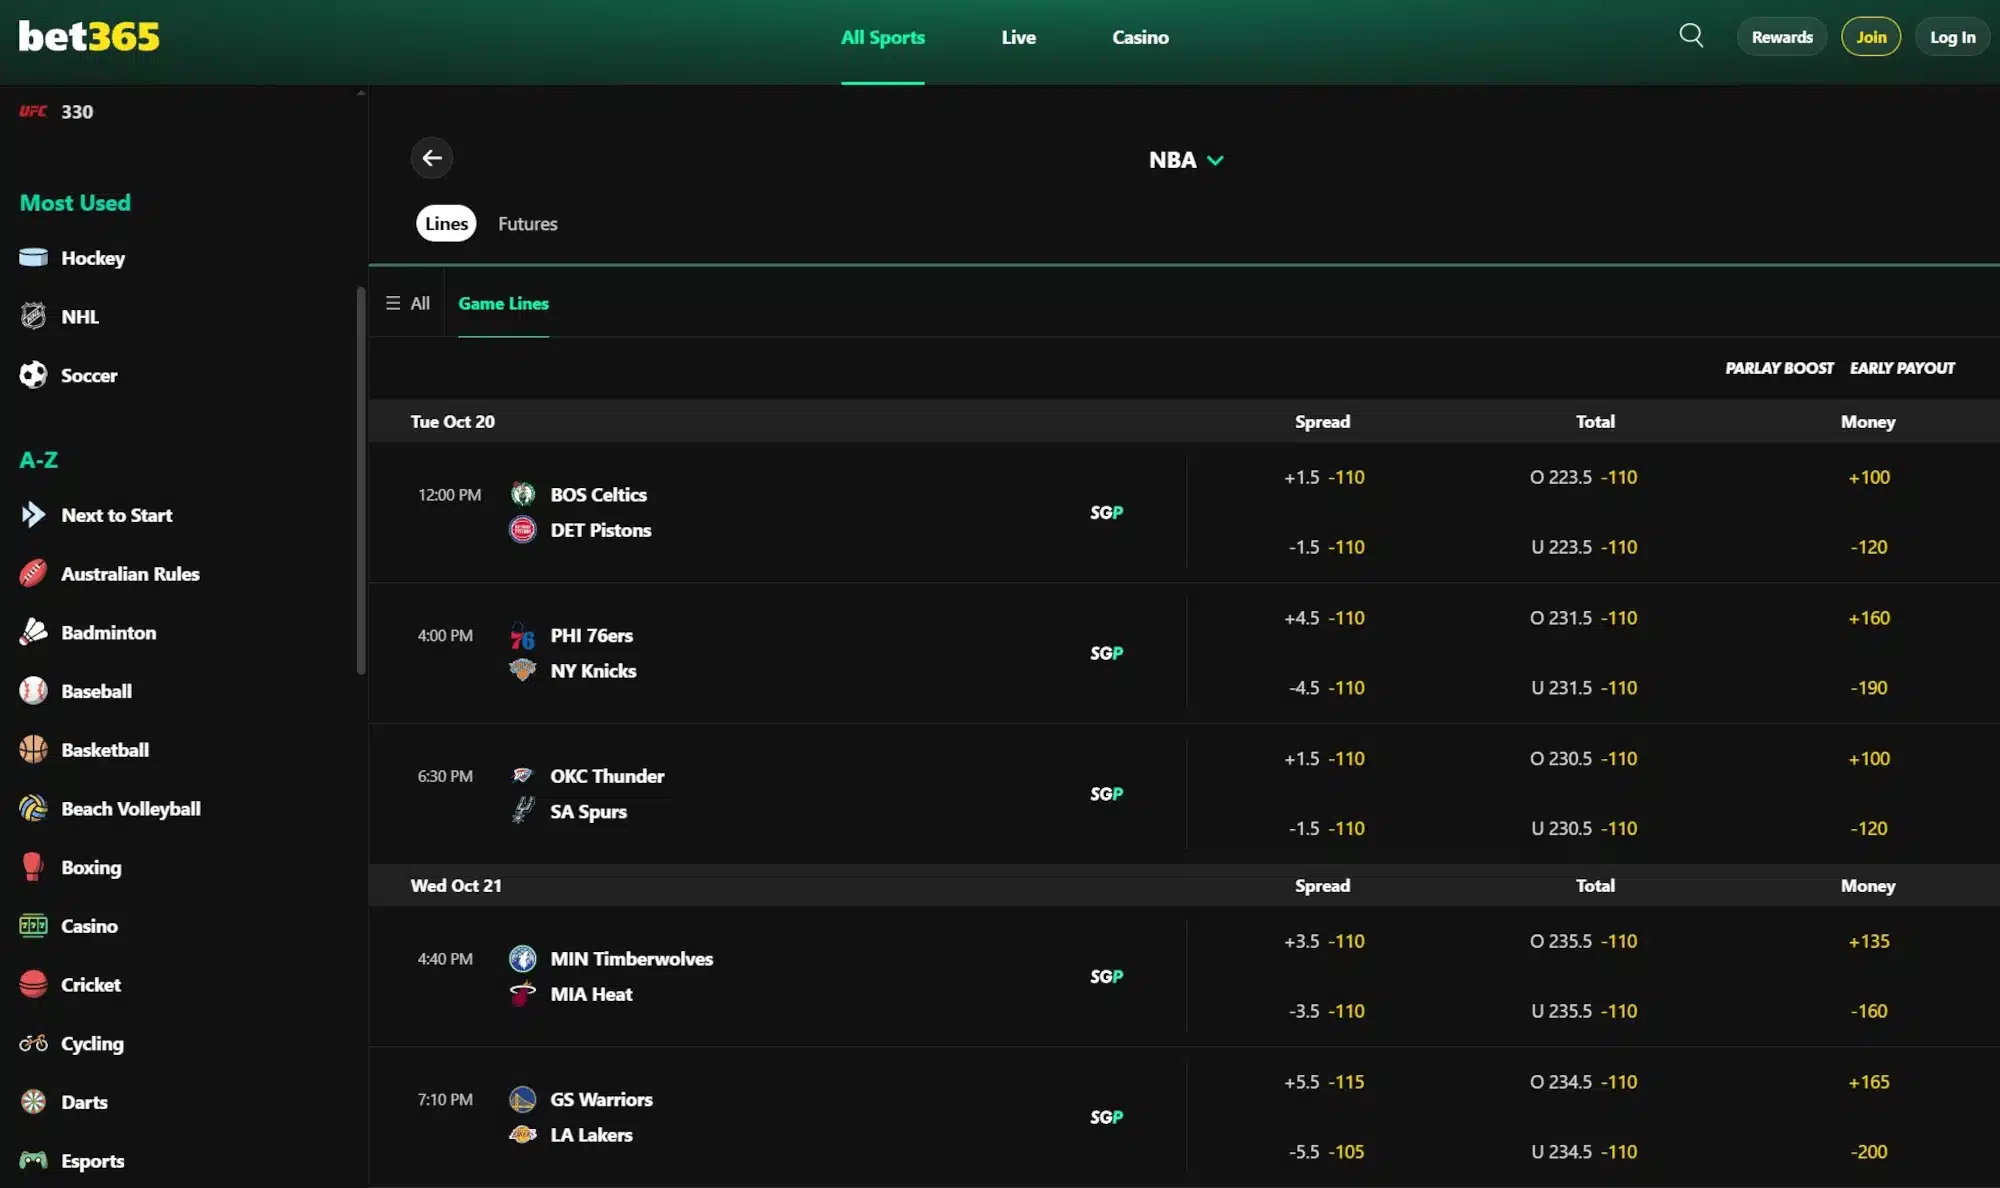
Task: Select the Game Lines tab
Action: point(503,303)
